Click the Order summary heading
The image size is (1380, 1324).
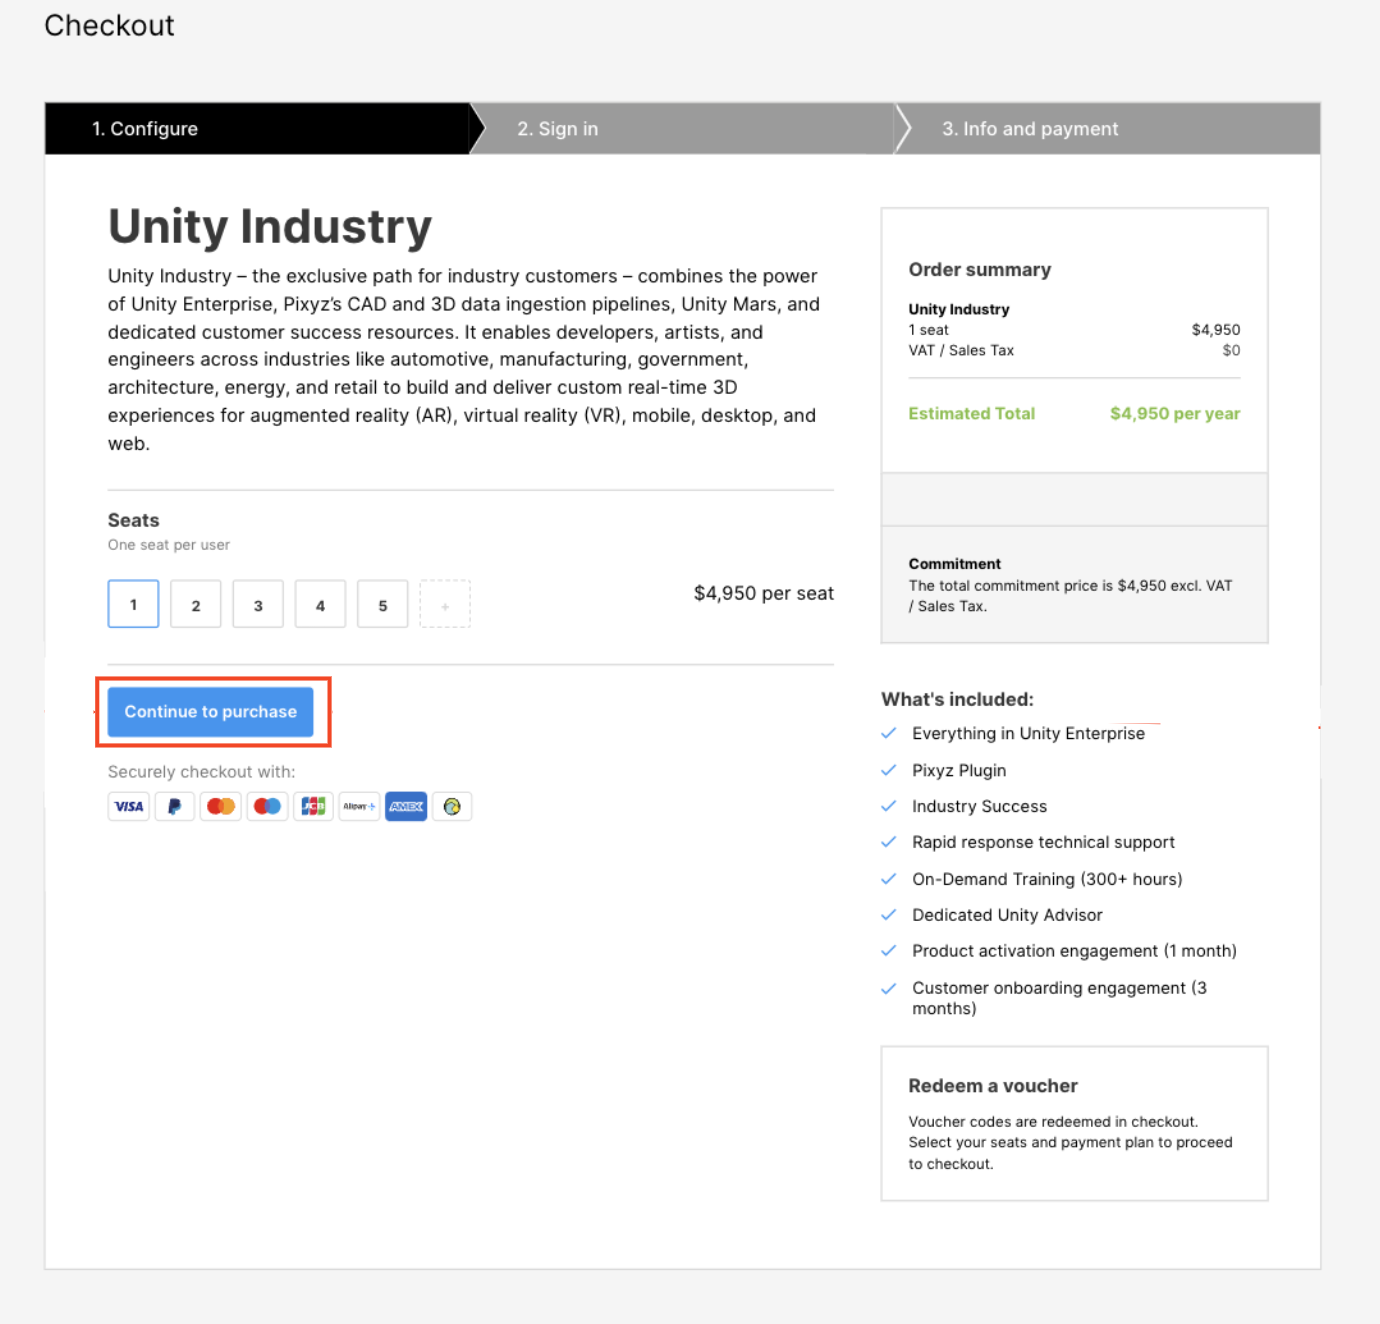click(x=980, y=270)
